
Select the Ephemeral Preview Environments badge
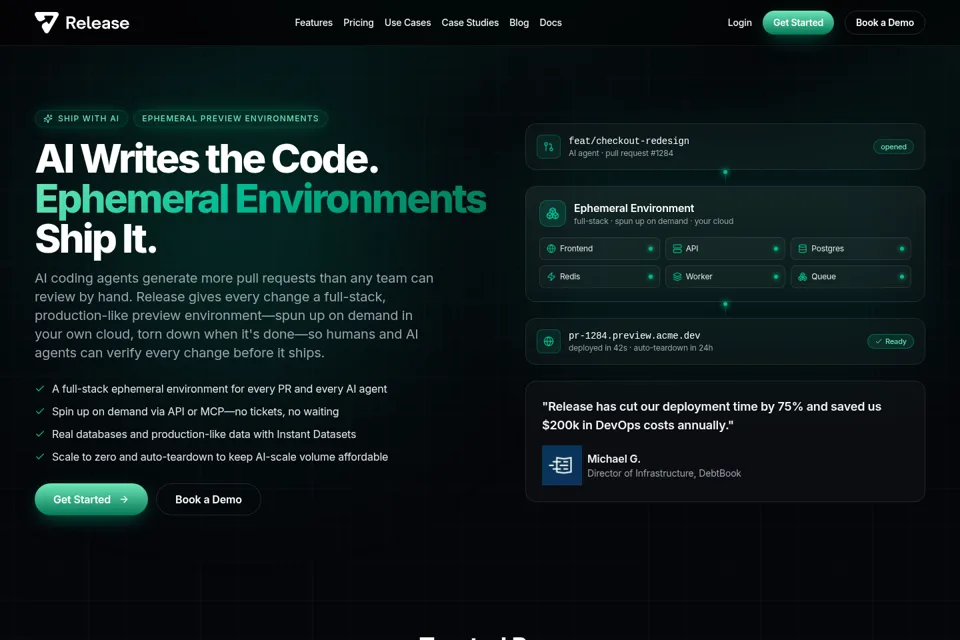tap(230, 118)
